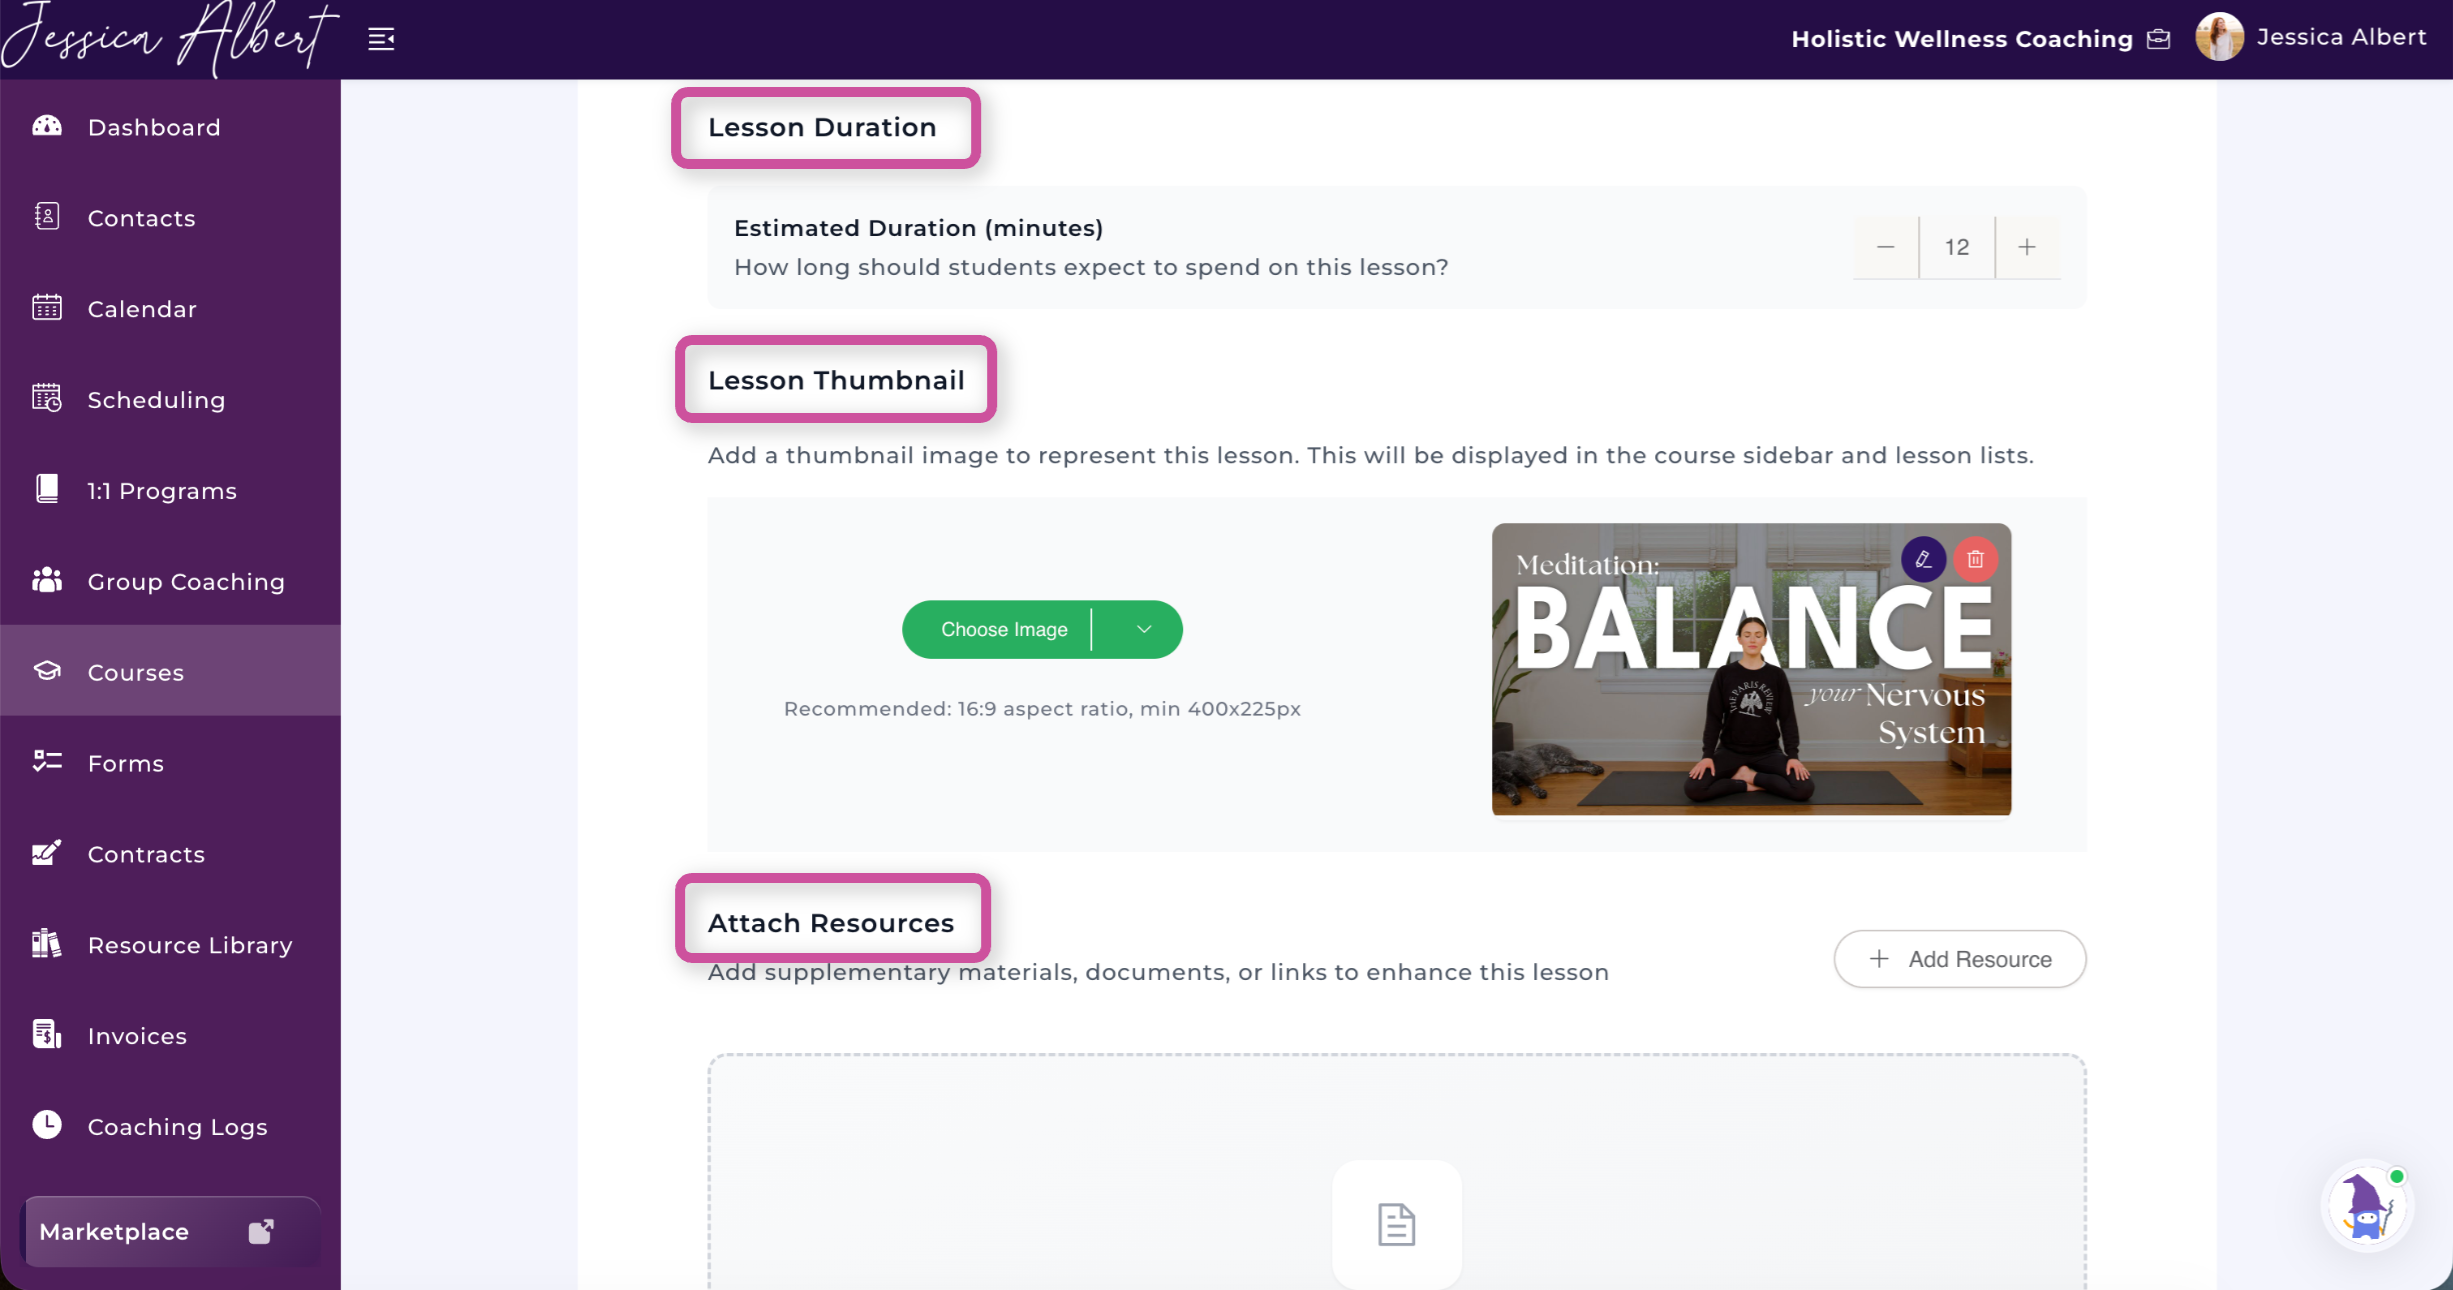Decrease the estimated duration with the minus button
This screenshot has width=2453, height=1290.
point(1886,247)
